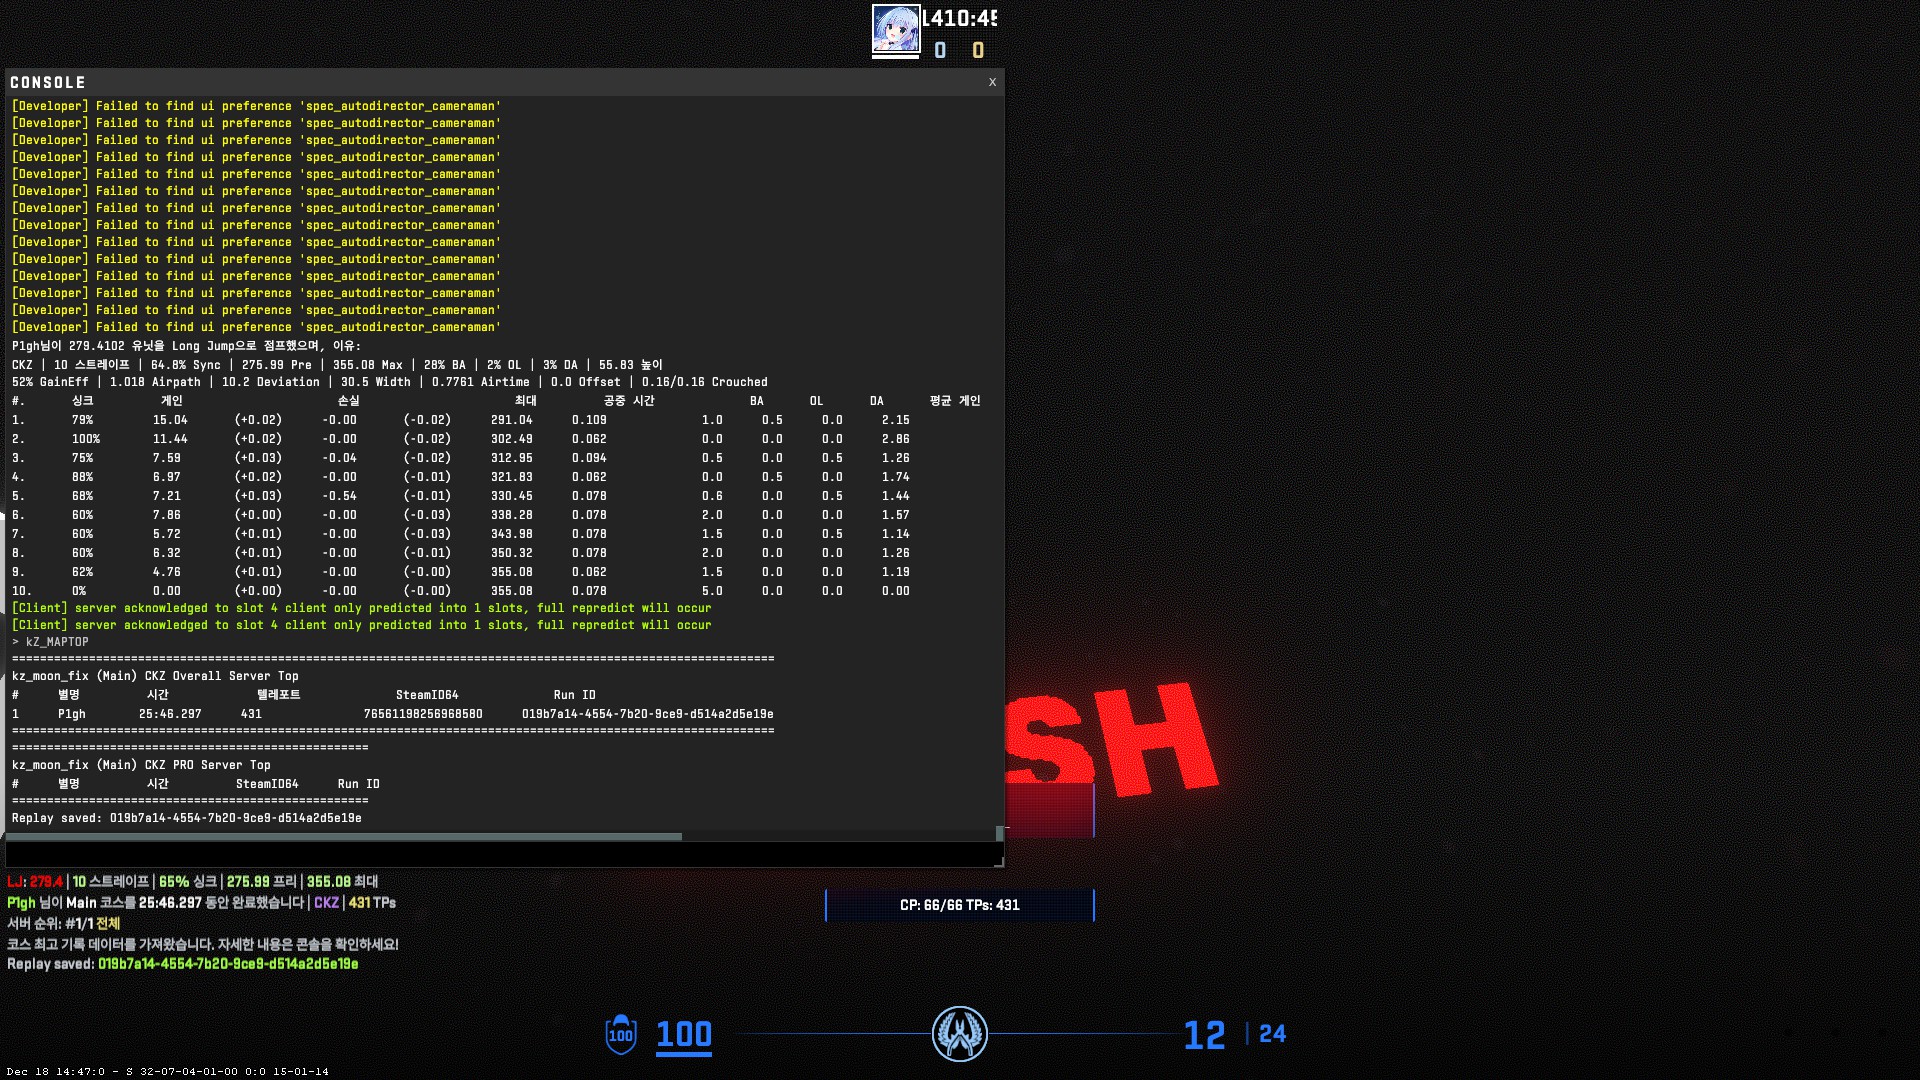Click the 'DA' column header
The width and height of the screenshot is (1920, 1080).
click(876, 401)
